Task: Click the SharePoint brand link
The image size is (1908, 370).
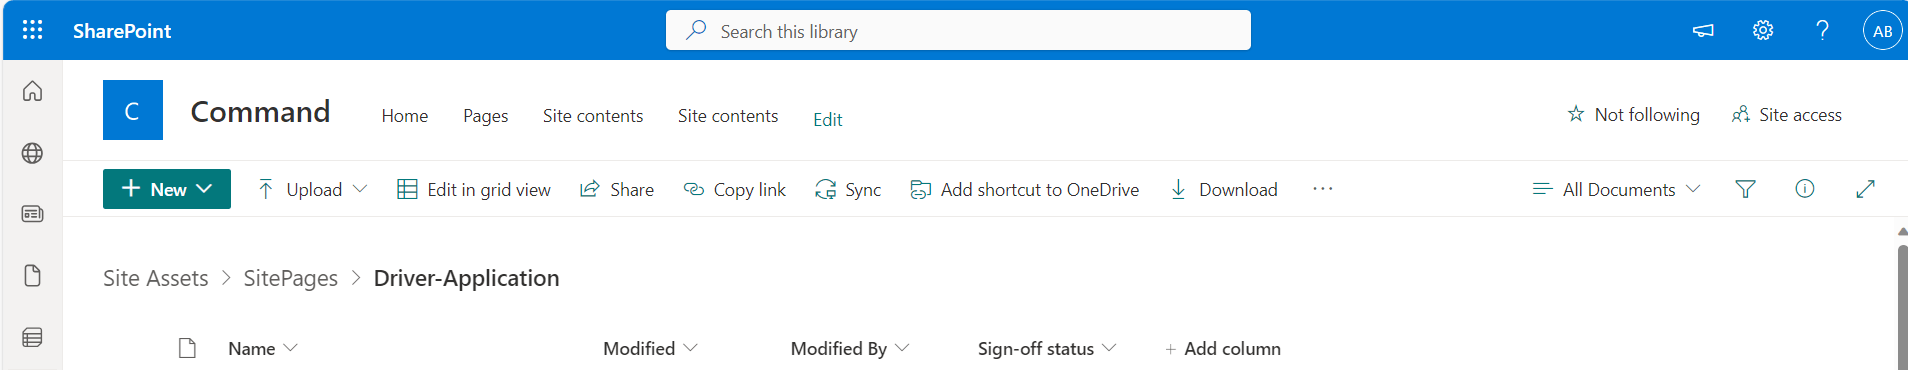Action: click(x=122, y=31)
